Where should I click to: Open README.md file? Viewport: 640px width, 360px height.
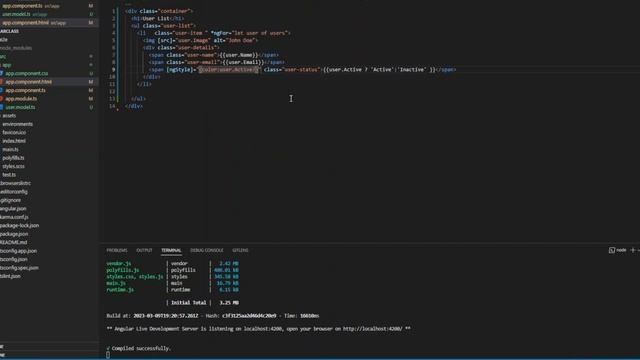tap(13, 242)
